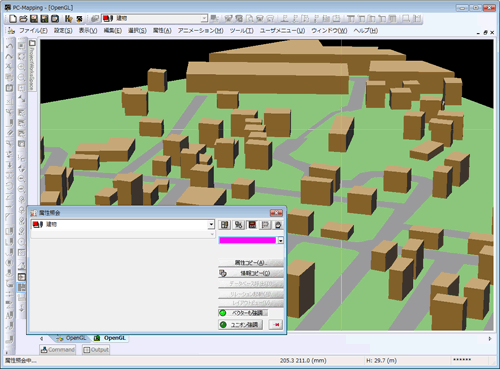Click the Redo arrow in left toolbar
This screenshot has width=500, height=369.
point(9,56)
